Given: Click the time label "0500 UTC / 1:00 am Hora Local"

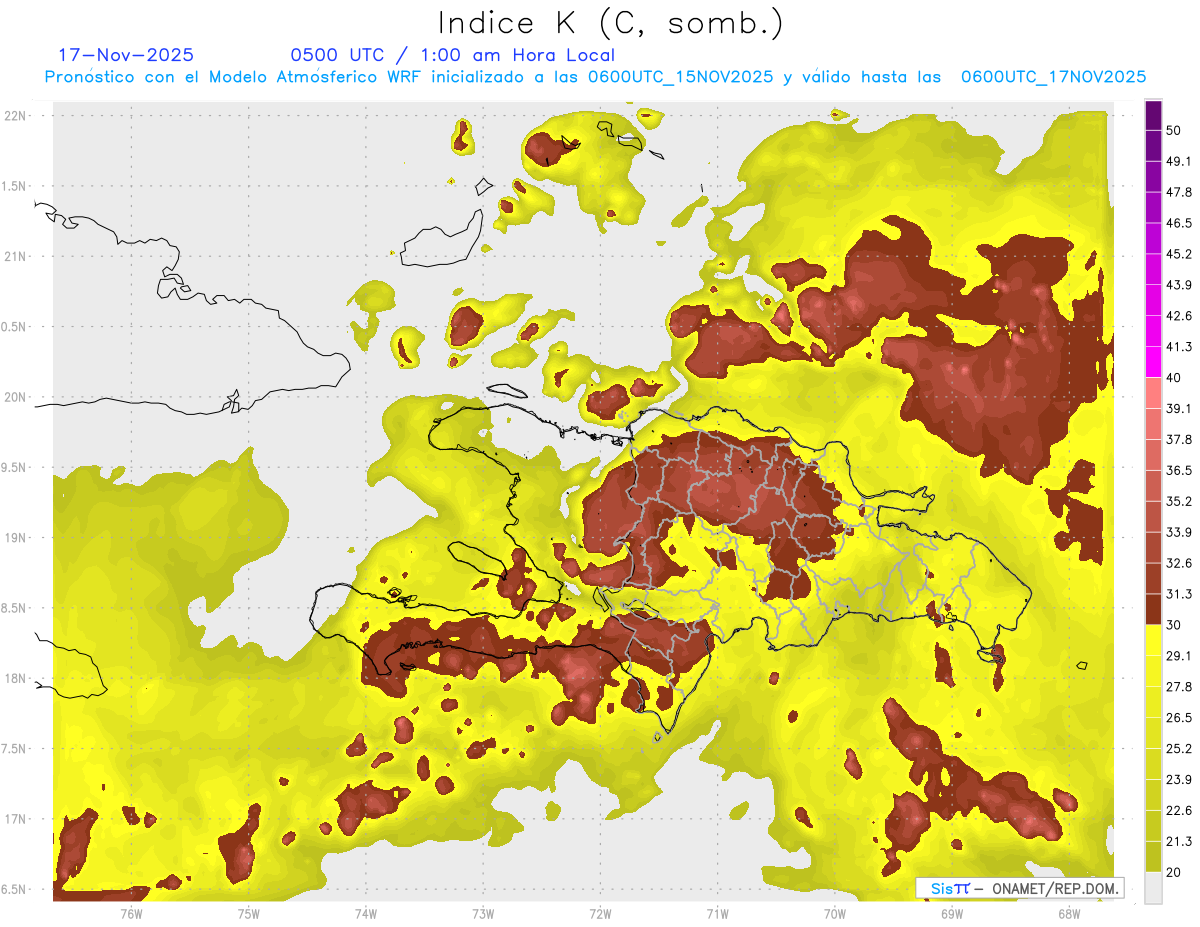Looking at the screenshot, I should [453, 55].
